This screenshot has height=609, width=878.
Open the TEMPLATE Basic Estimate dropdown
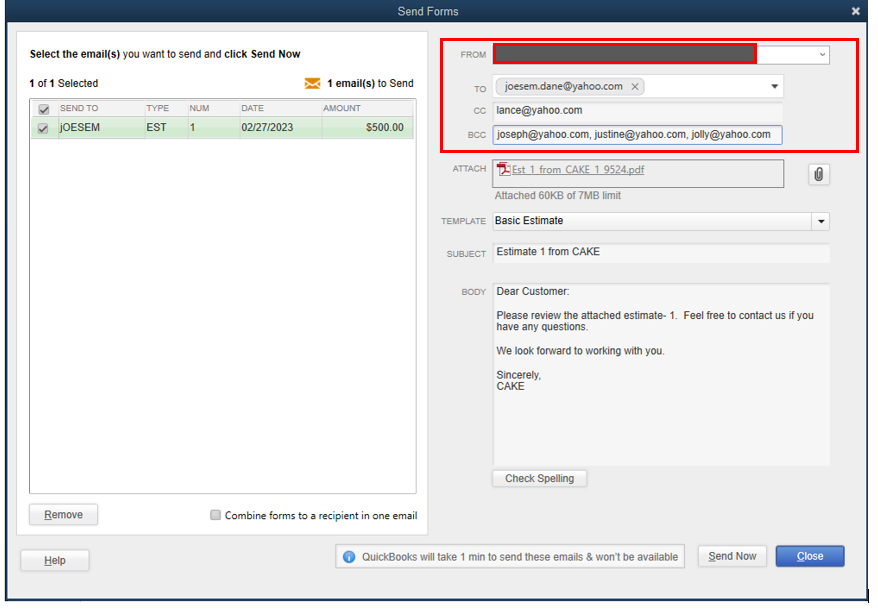821,222
